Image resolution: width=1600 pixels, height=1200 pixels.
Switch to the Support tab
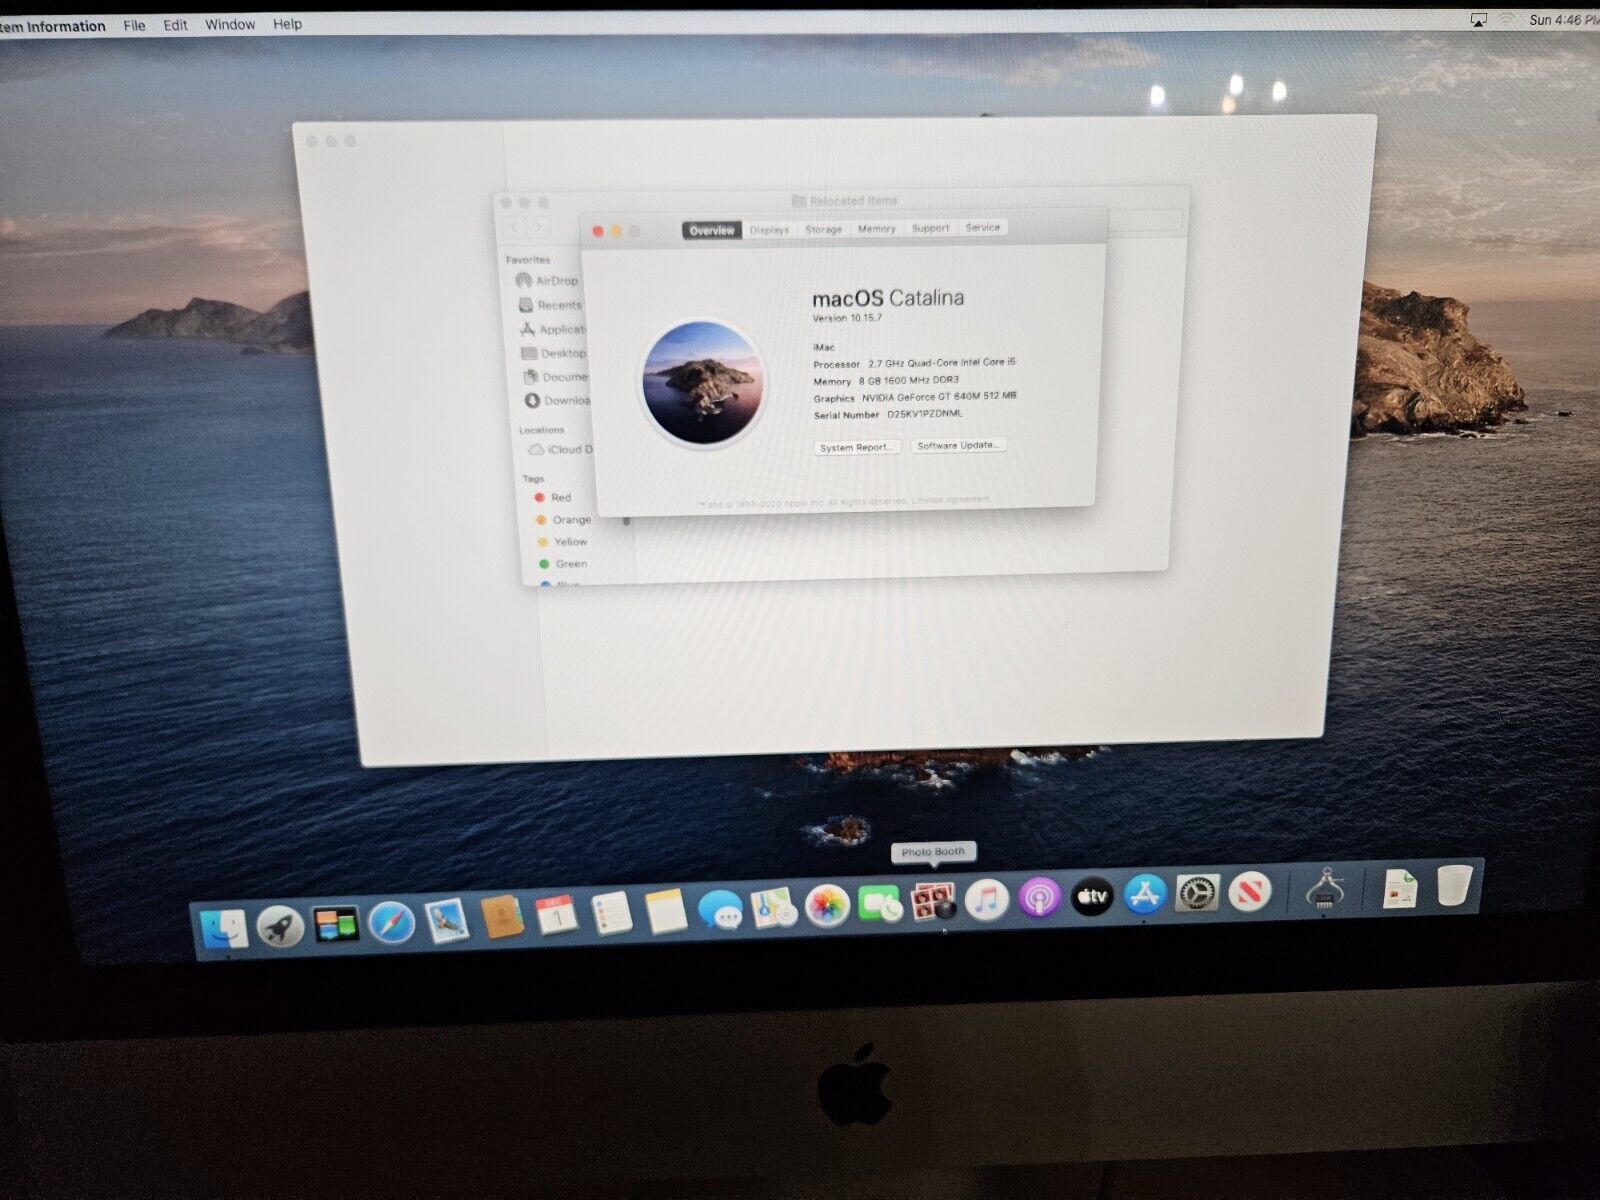tap(930, 228)
